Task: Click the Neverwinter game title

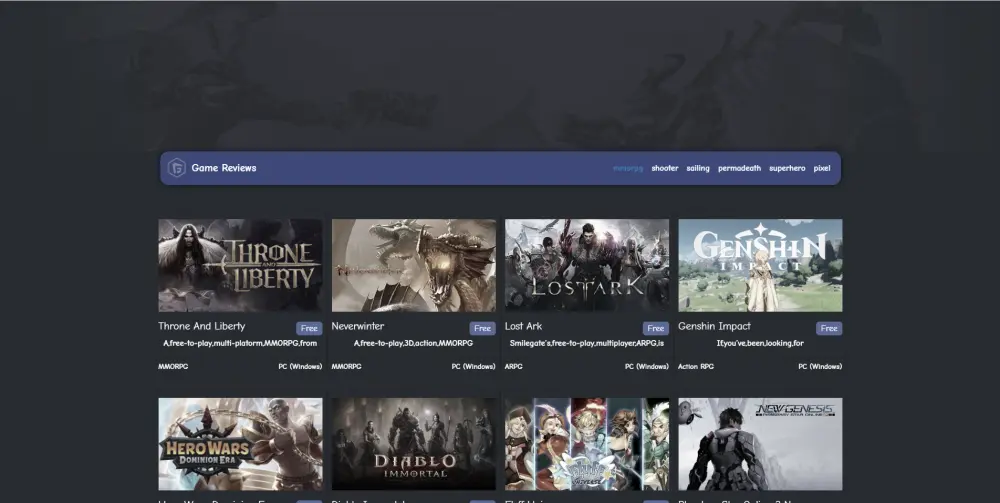Action: [358, 326]
